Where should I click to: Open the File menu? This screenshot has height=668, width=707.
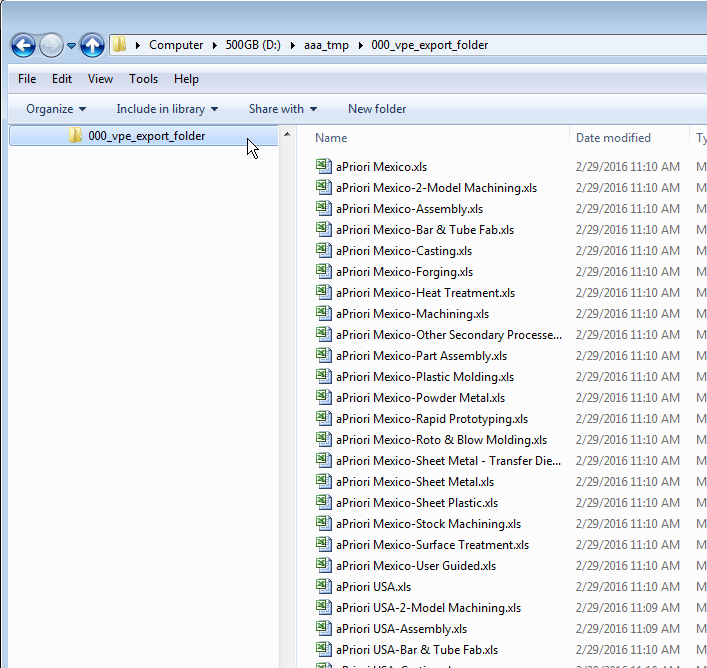pyautogui.click(x=27, y=79)
